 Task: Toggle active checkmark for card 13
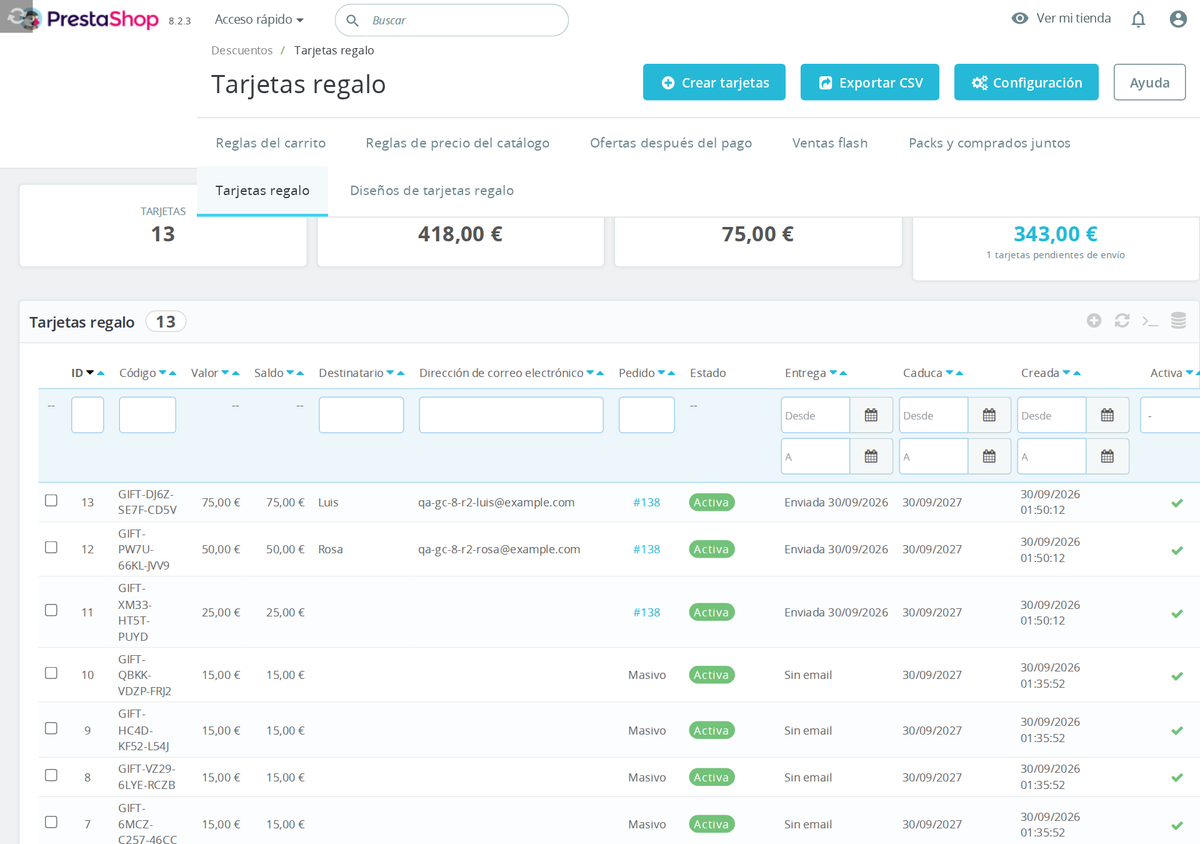point(1177,503)
